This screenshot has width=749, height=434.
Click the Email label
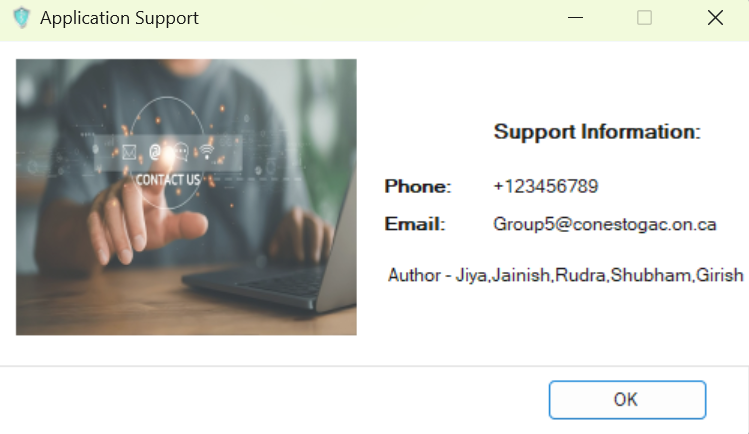[415, 224]
